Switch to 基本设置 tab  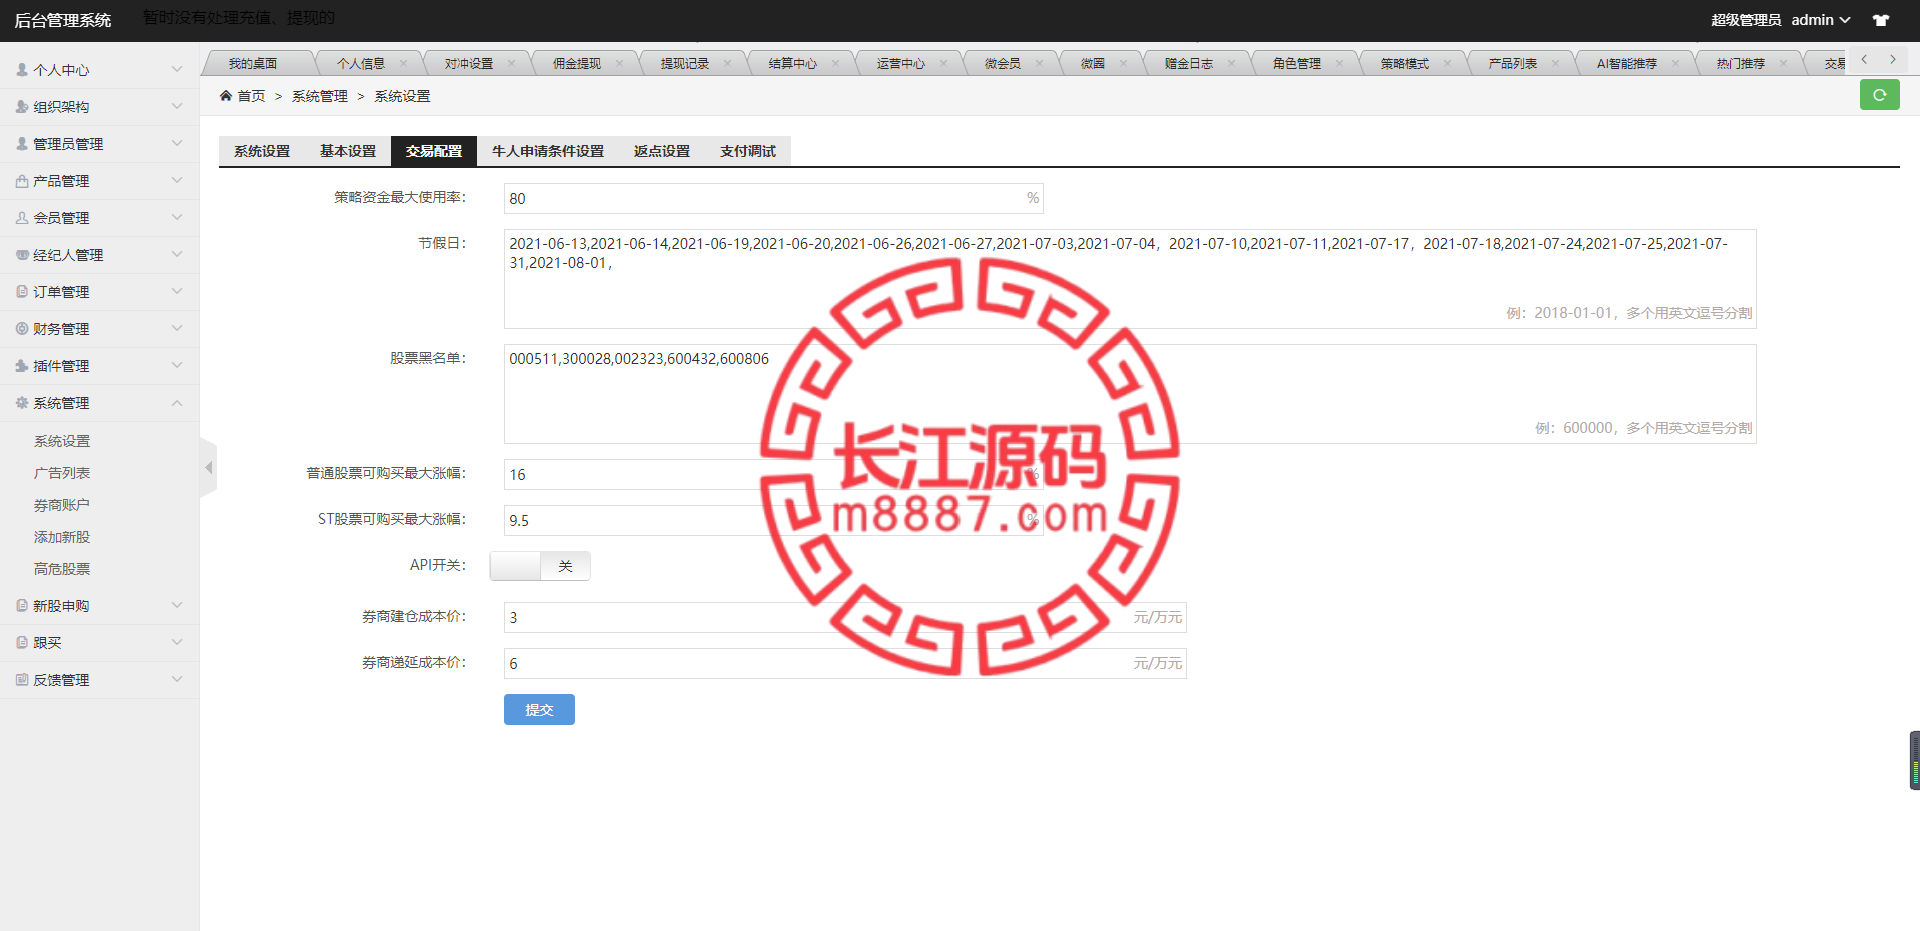pos(348,151)
